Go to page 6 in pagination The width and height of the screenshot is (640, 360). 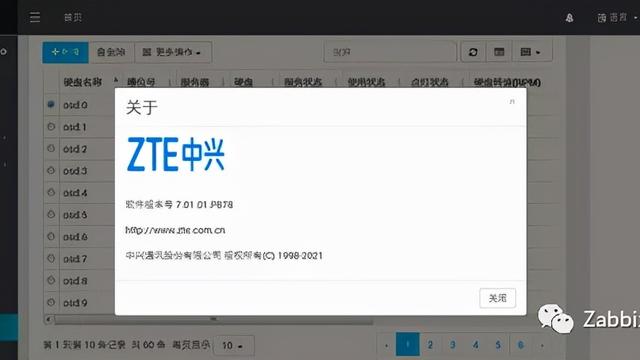521,345
